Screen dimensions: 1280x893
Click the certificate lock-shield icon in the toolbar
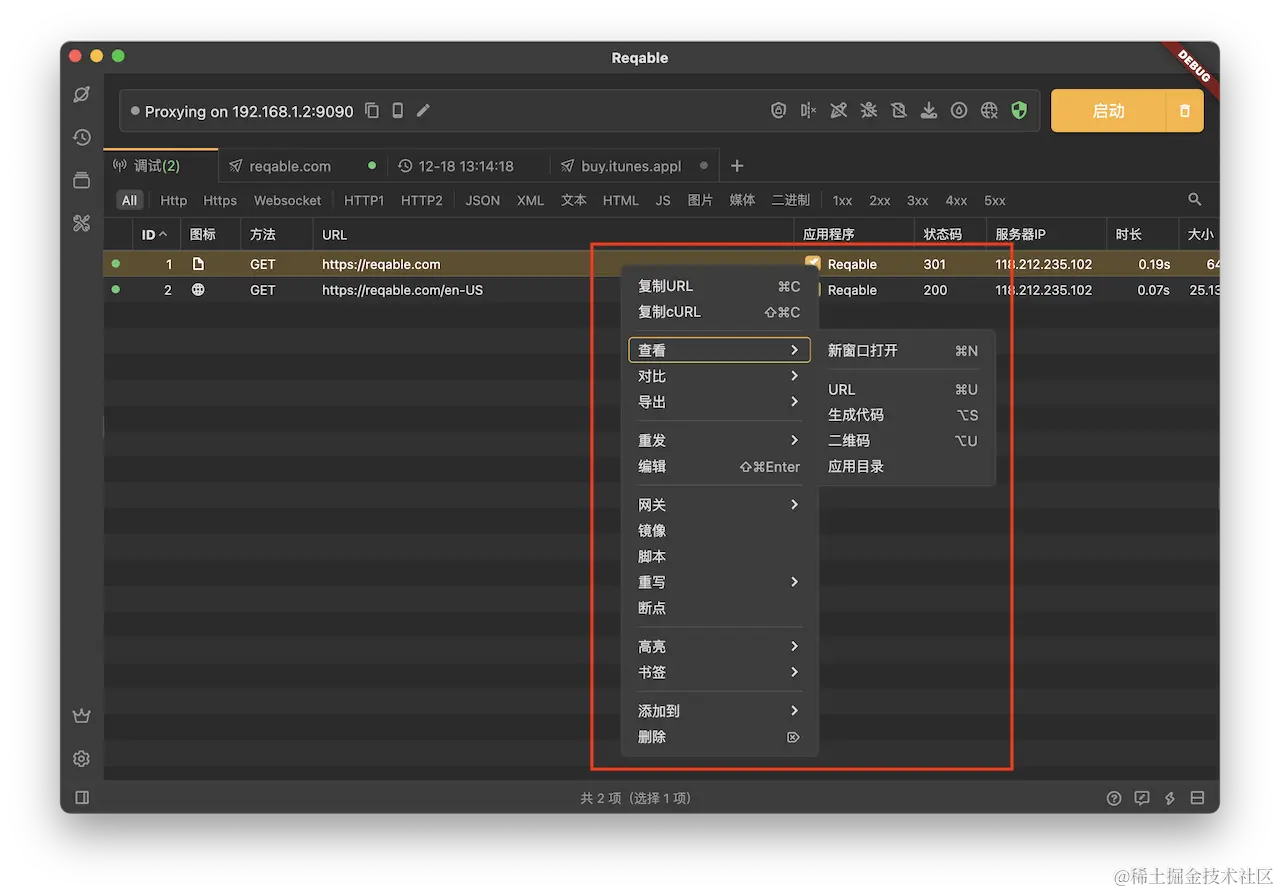click(x=778, y=111)
